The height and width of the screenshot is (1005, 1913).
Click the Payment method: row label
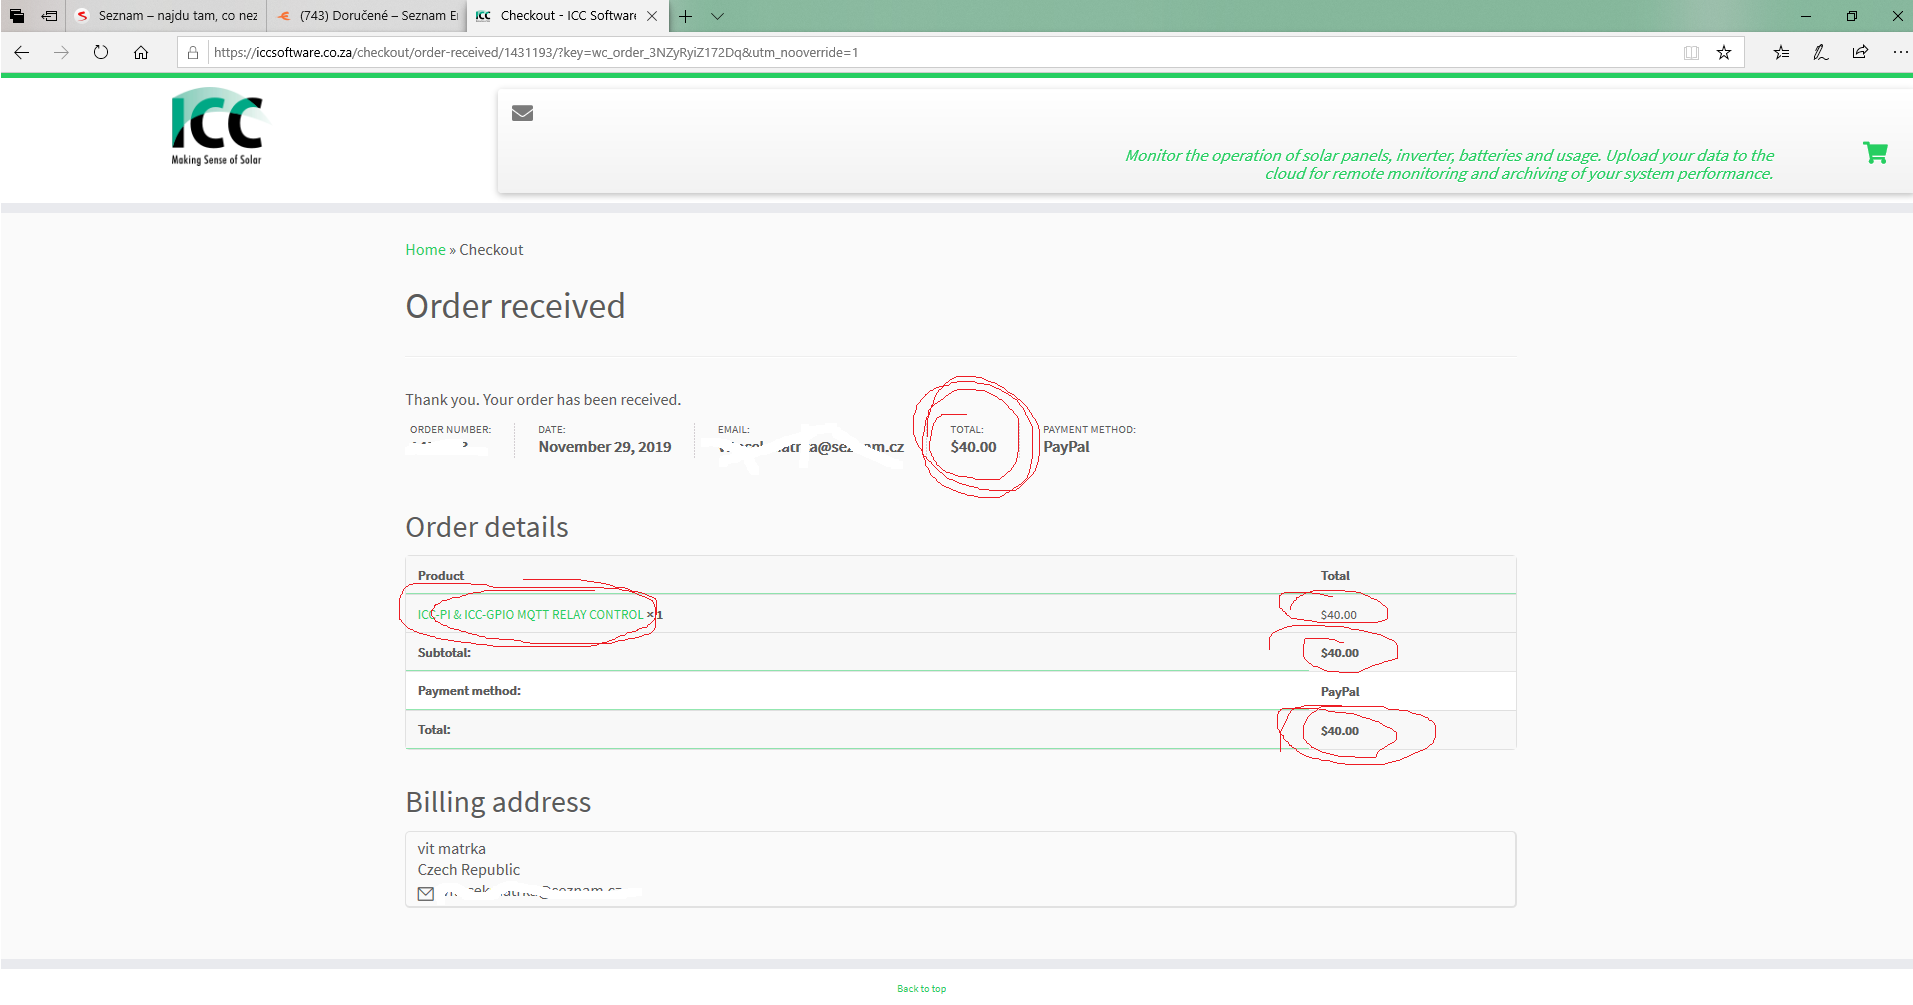click(469, 691)
